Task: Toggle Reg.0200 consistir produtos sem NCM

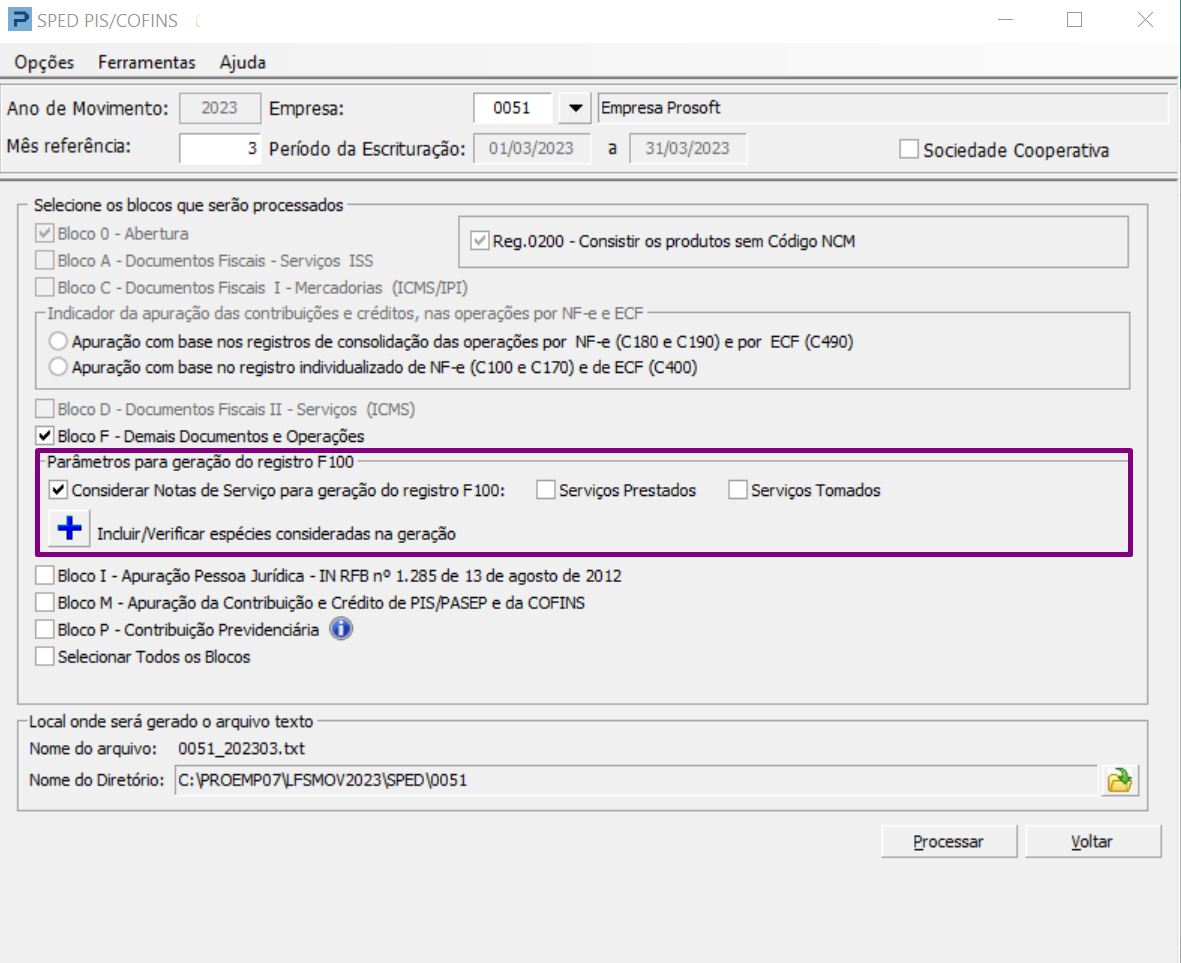Action: (479, 241)
